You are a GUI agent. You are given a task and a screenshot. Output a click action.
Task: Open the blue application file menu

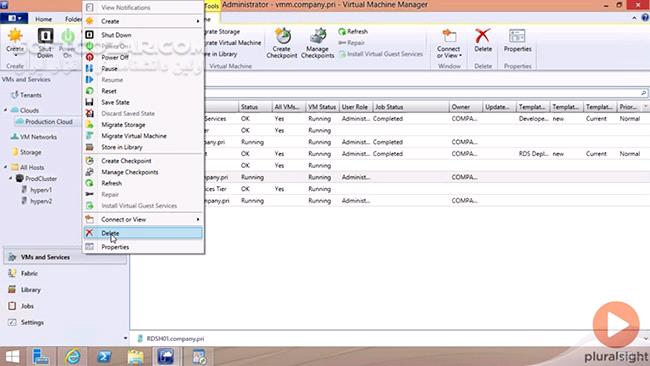click(14, 19)
